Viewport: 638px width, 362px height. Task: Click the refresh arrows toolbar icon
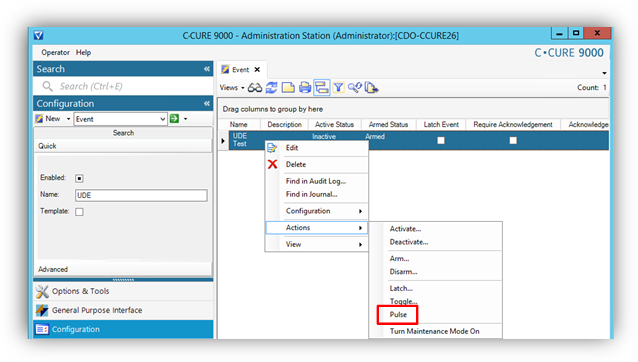point(271,87)
